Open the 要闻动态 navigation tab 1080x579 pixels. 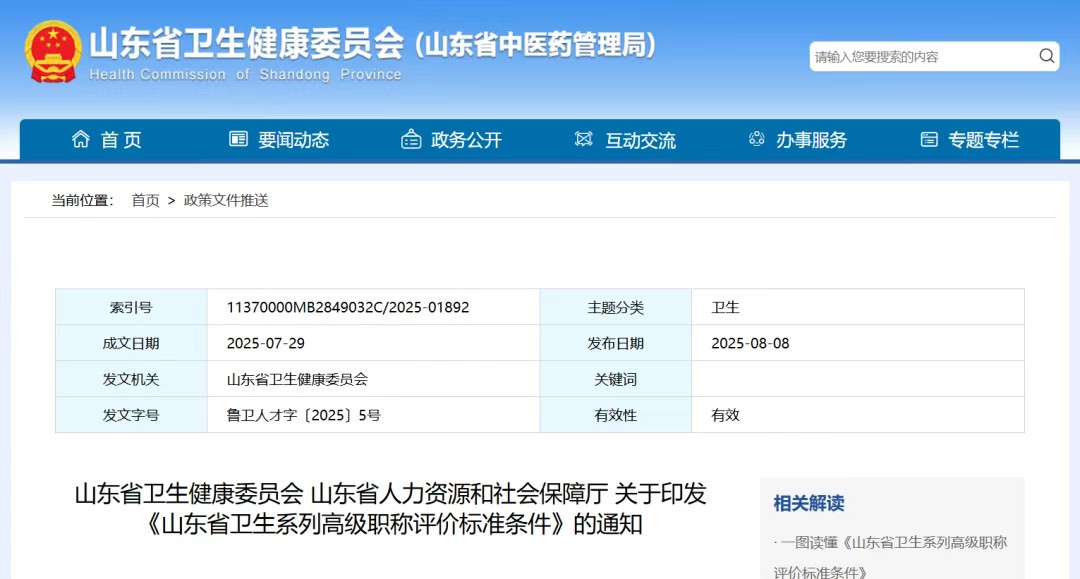click(293, 140)
